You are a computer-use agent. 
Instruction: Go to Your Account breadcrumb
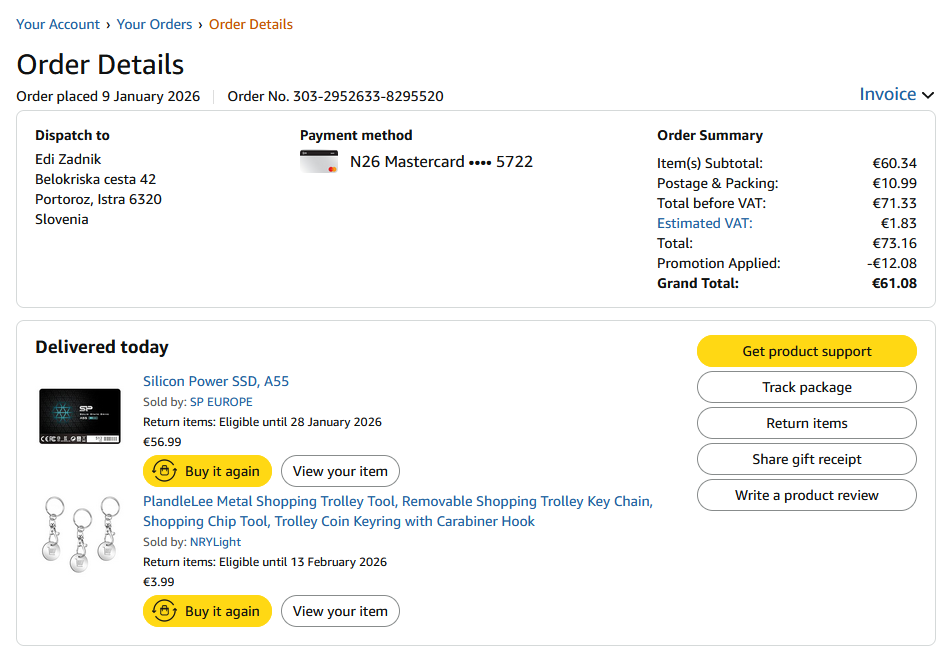tap(58, 24)
